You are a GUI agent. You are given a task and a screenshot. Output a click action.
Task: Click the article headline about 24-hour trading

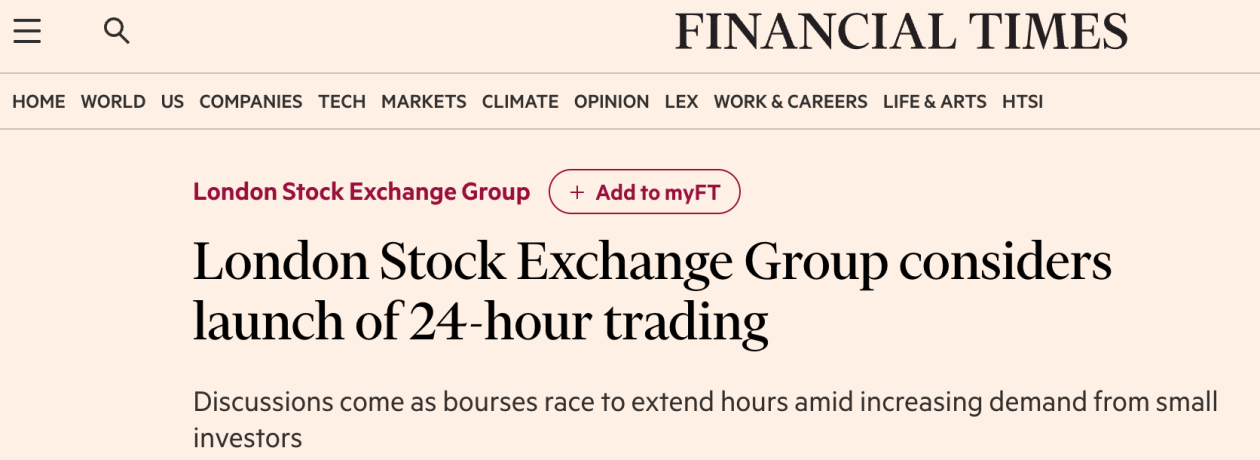(x=652, y=293)
